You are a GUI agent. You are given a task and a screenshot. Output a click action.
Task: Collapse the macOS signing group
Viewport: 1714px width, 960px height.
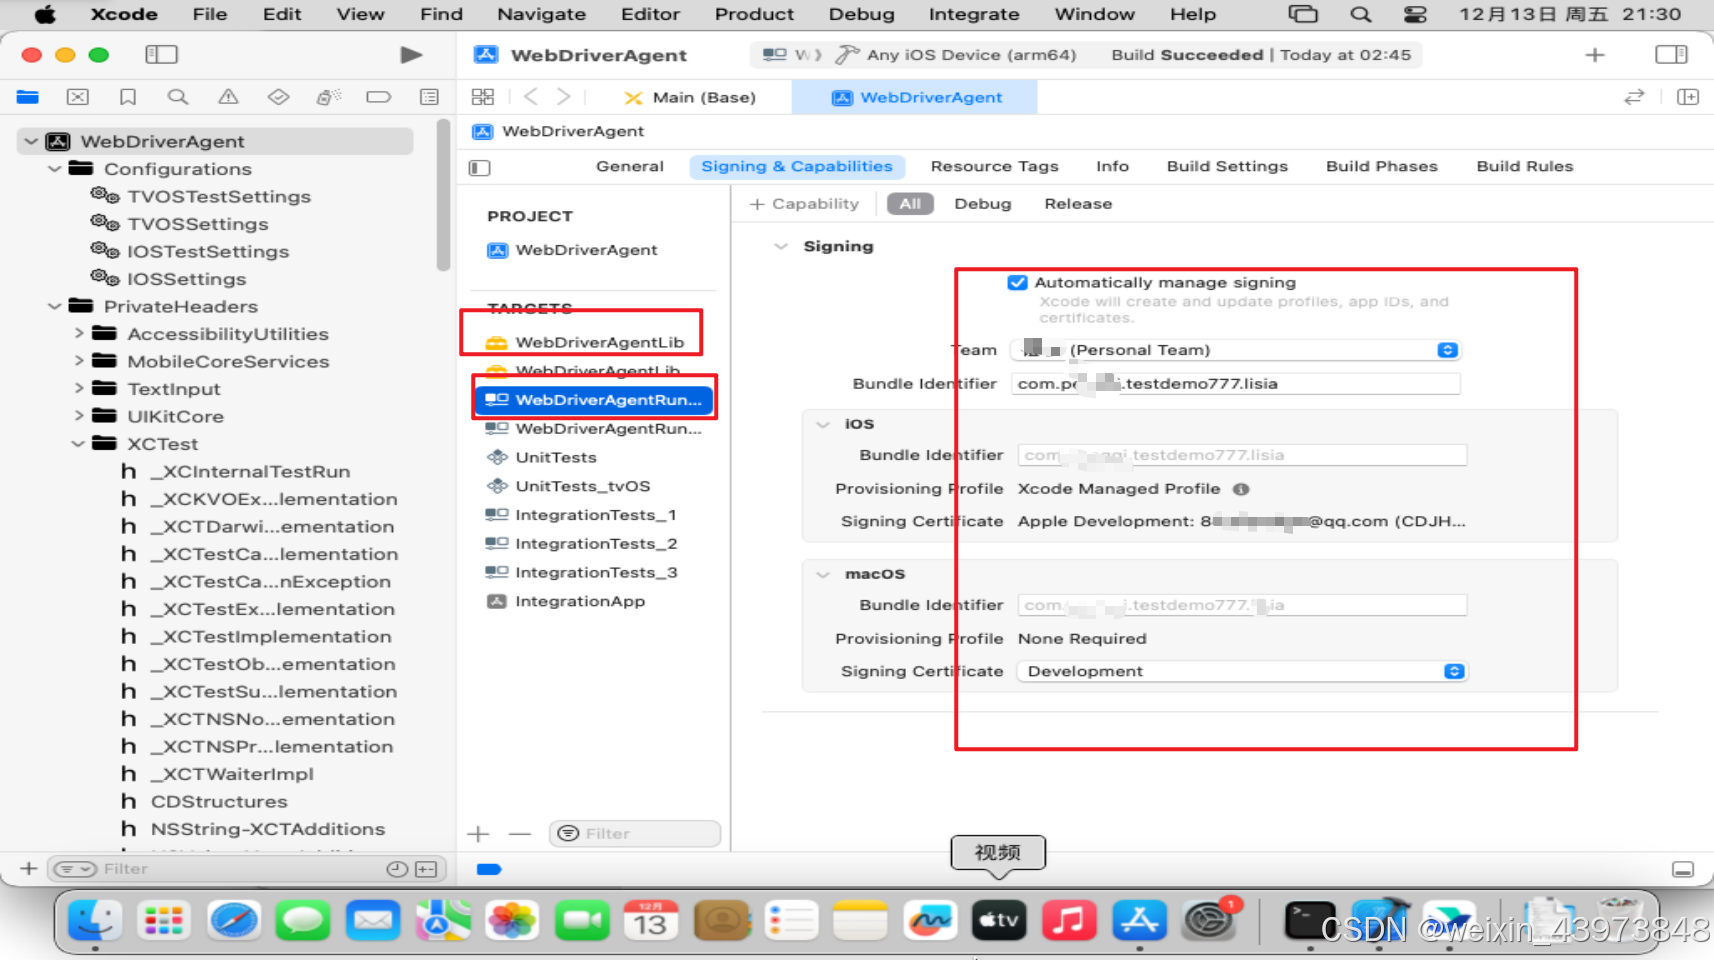point(823,574)
